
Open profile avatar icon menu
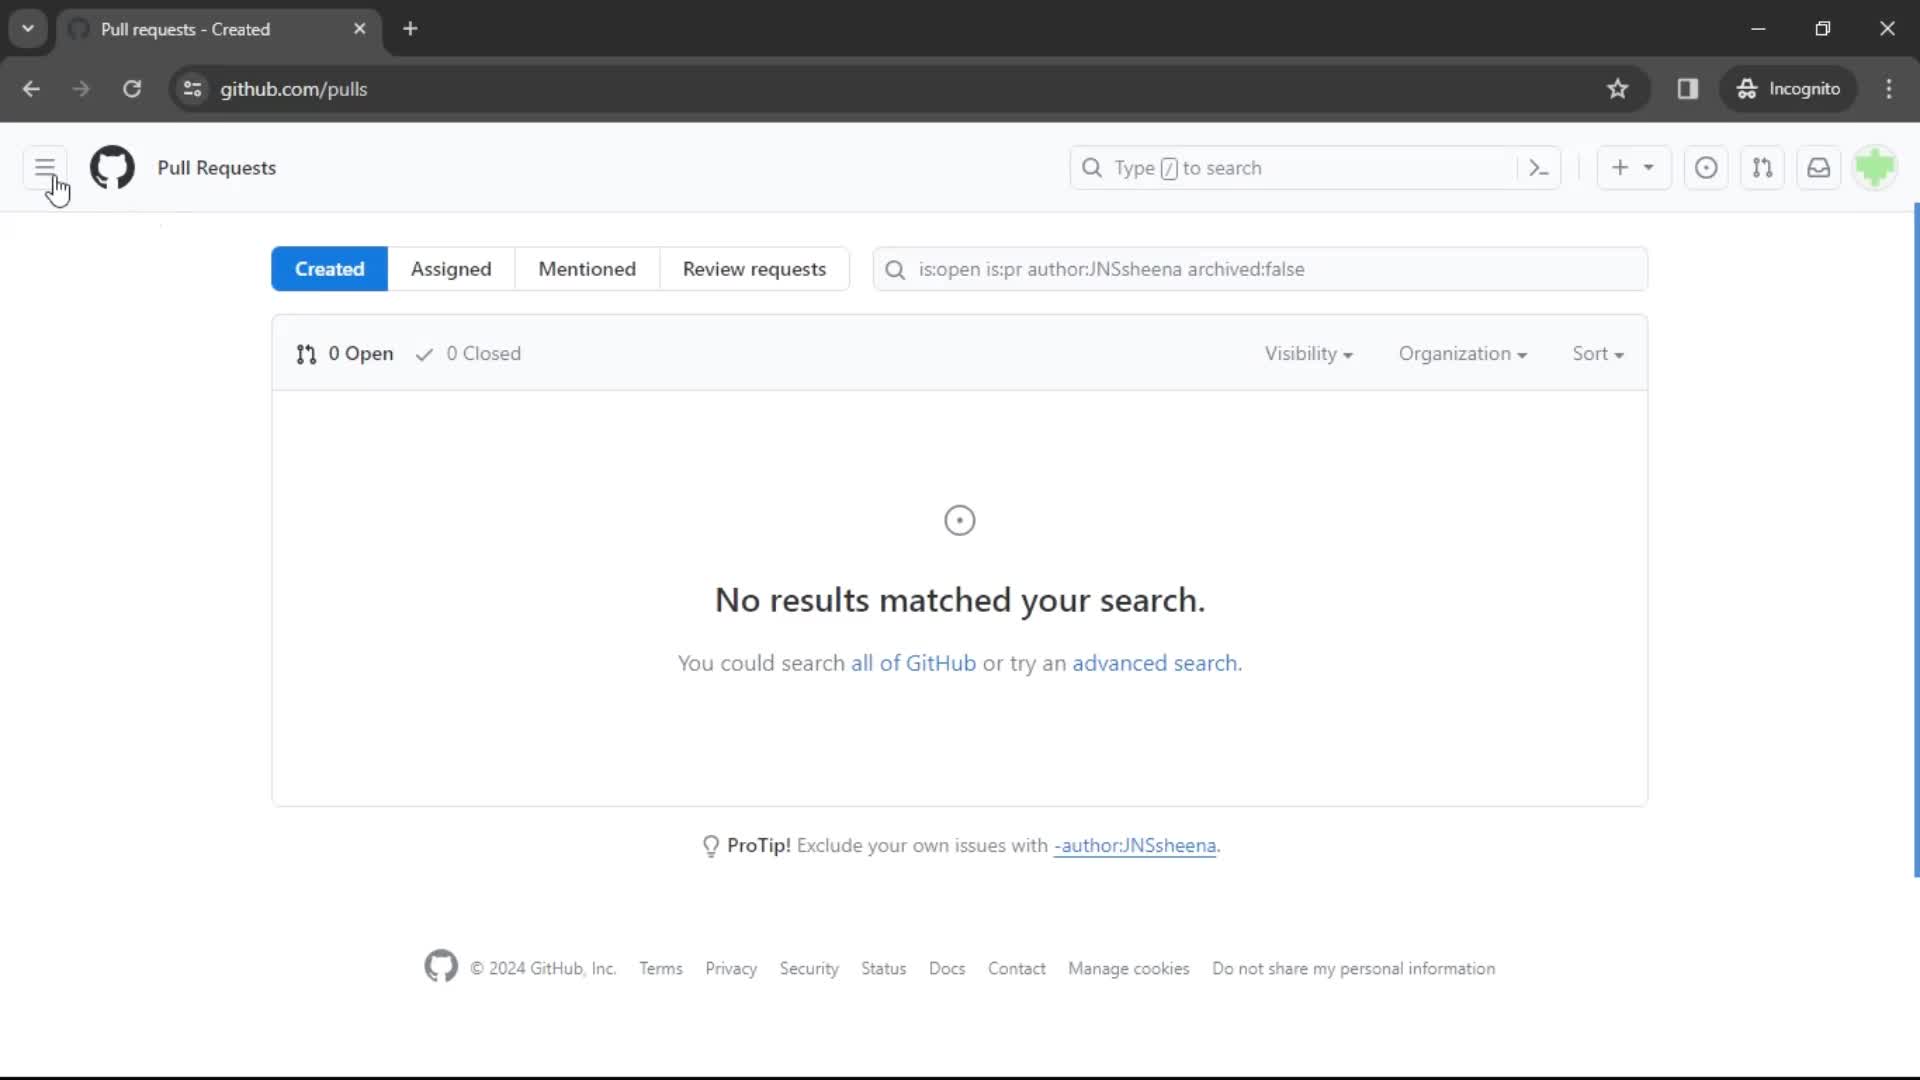[x=1875, y=167]
